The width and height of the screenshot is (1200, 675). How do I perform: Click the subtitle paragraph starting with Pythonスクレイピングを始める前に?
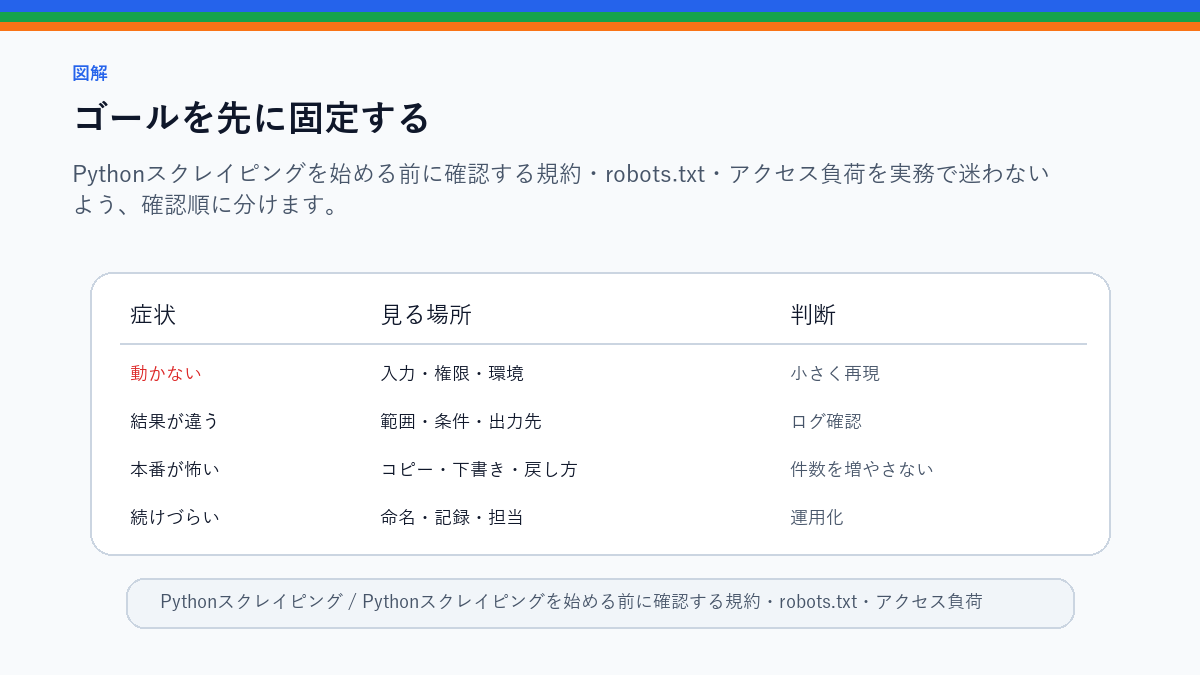click(x=561, y=189)
